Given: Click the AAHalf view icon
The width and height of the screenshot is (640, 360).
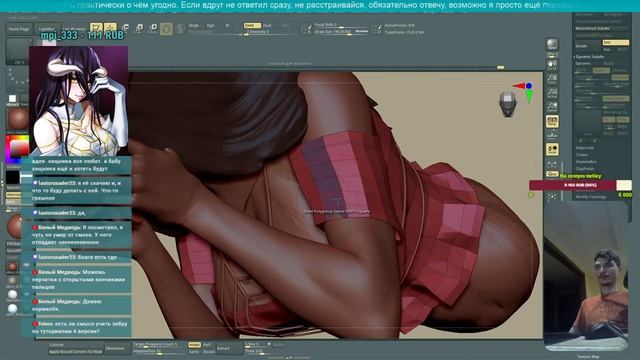Looking at the screenshot, I should (552, 108).
